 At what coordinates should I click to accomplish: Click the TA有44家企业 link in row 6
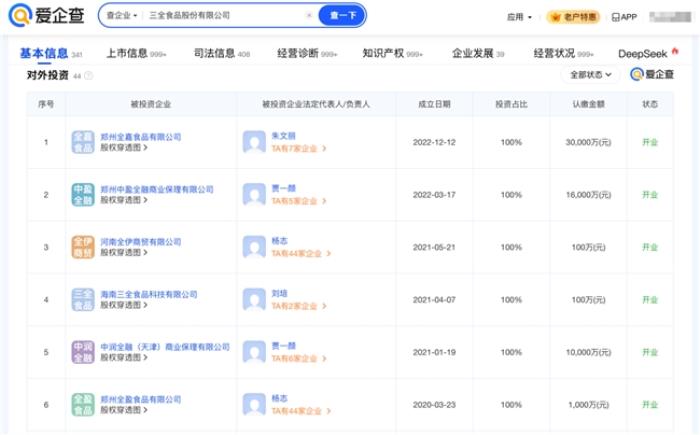point(301,411)
